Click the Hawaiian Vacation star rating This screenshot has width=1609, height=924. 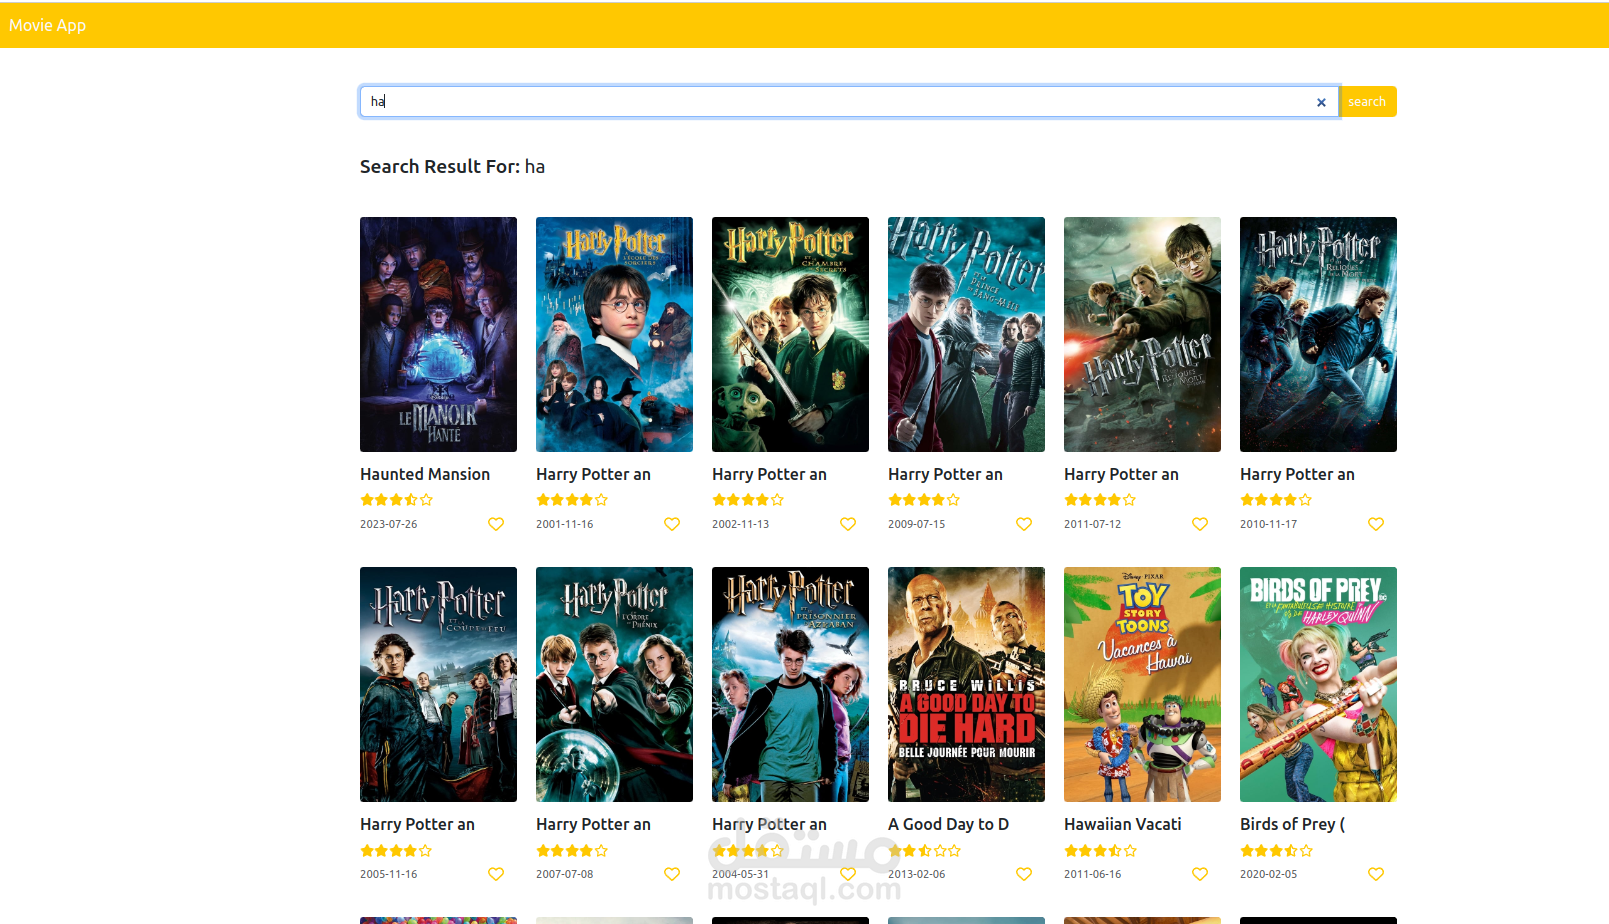pos(1100,851)
